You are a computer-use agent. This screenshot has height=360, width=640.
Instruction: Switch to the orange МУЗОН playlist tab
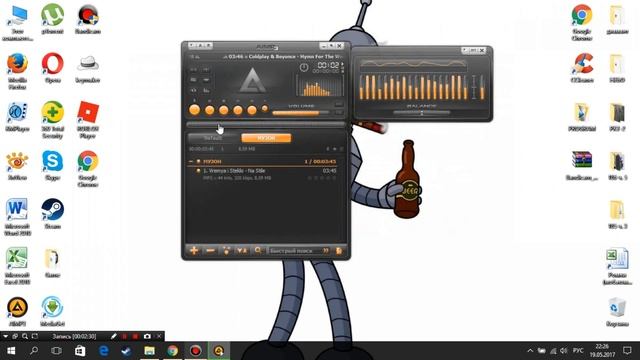pos(266,138)
